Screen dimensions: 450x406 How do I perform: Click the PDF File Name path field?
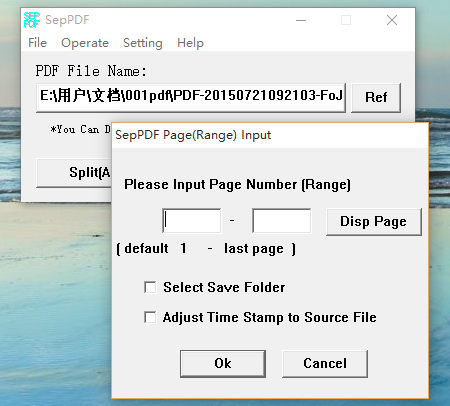(x=191, y=97)
